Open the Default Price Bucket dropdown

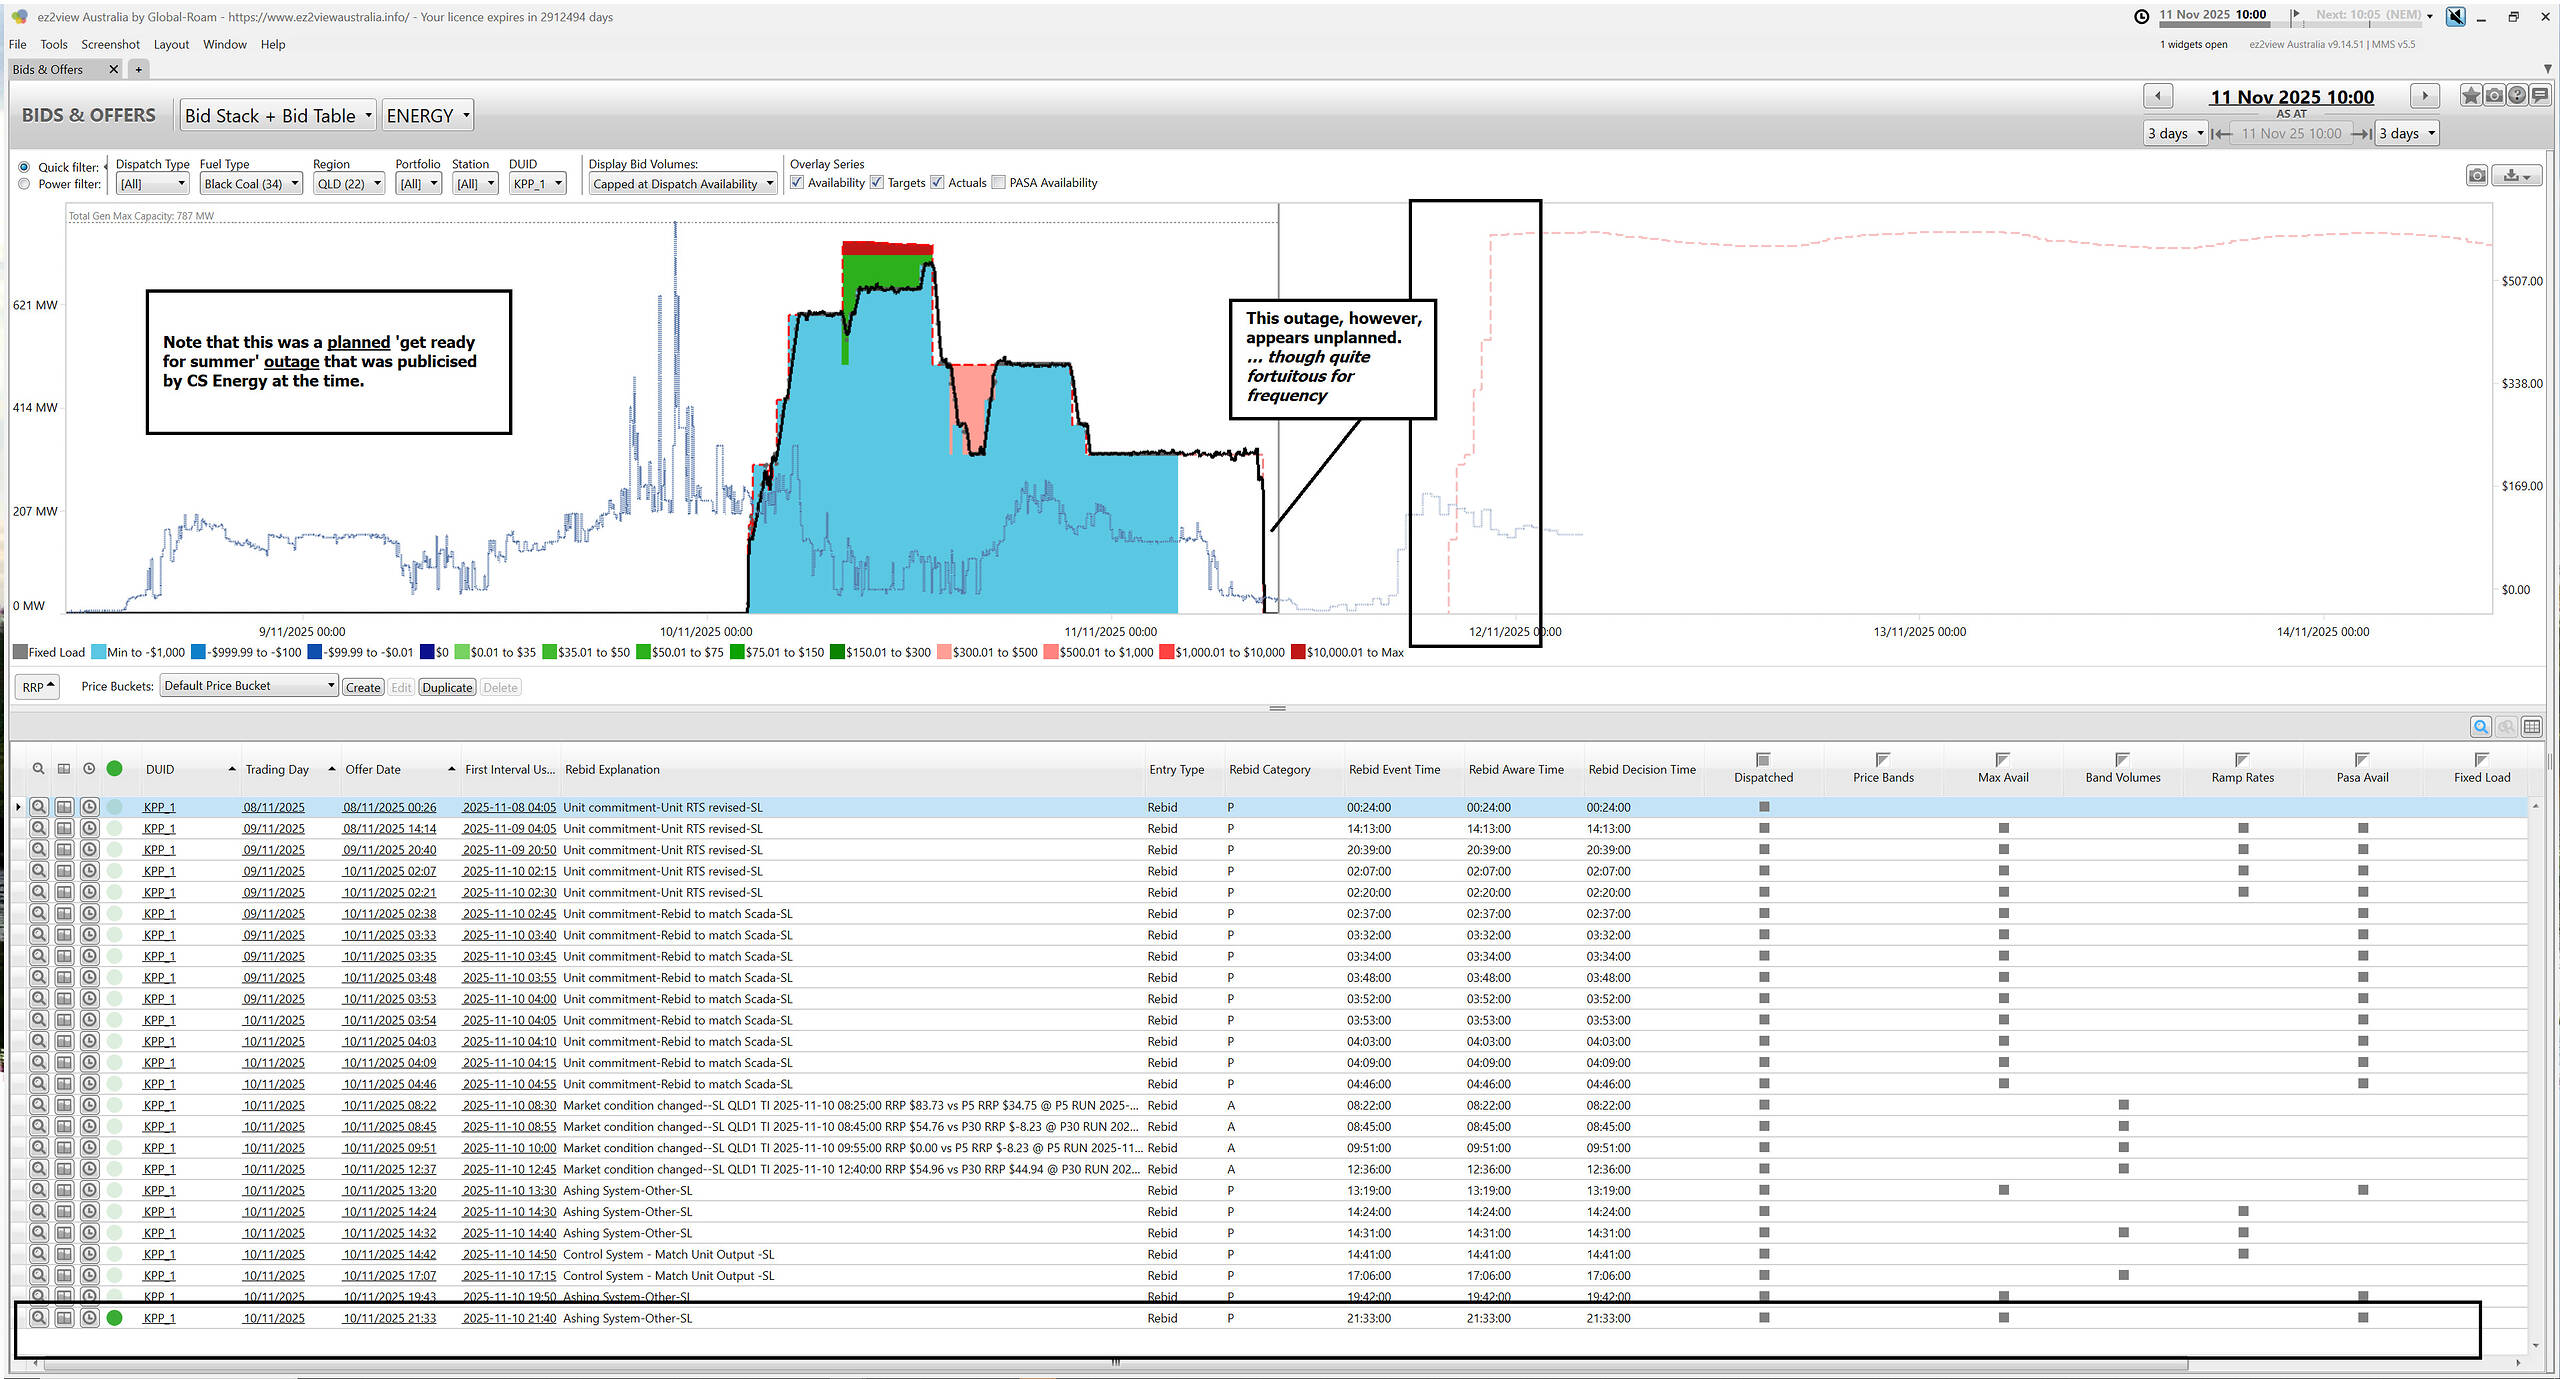coord(249,686)
